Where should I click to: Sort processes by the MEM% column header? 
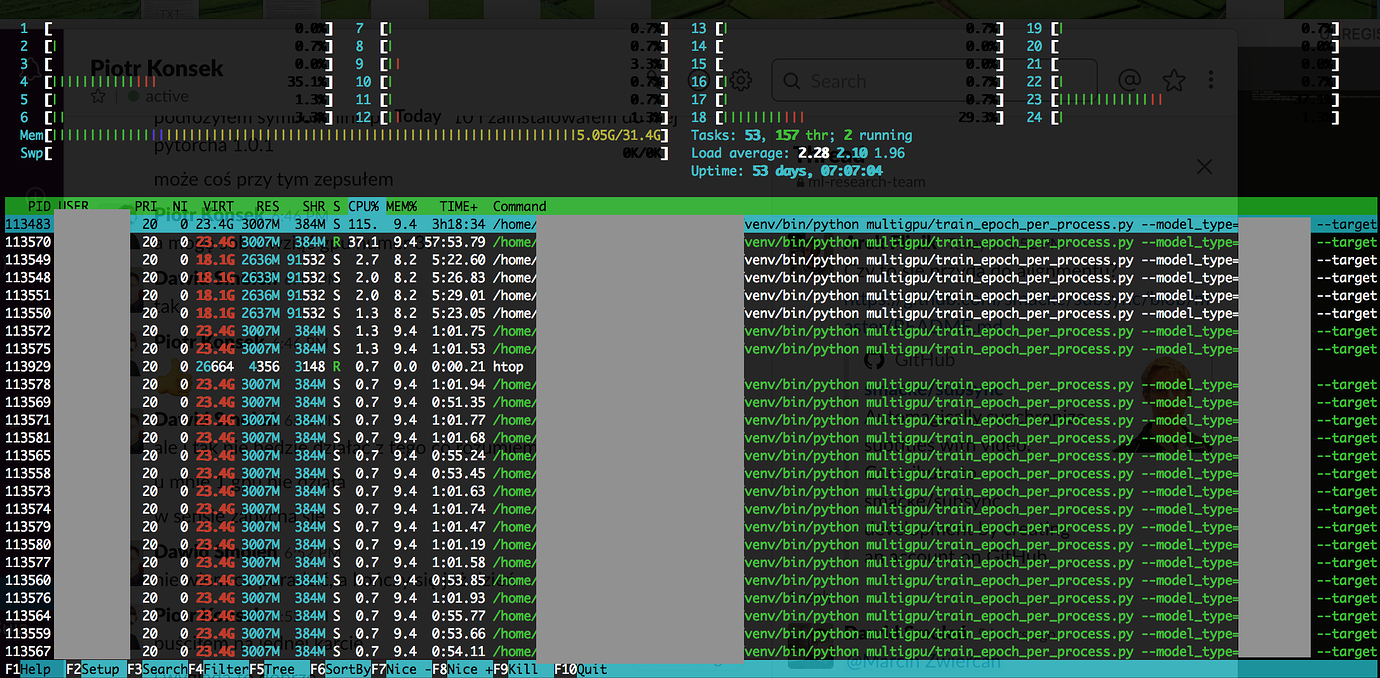[401, 206]
